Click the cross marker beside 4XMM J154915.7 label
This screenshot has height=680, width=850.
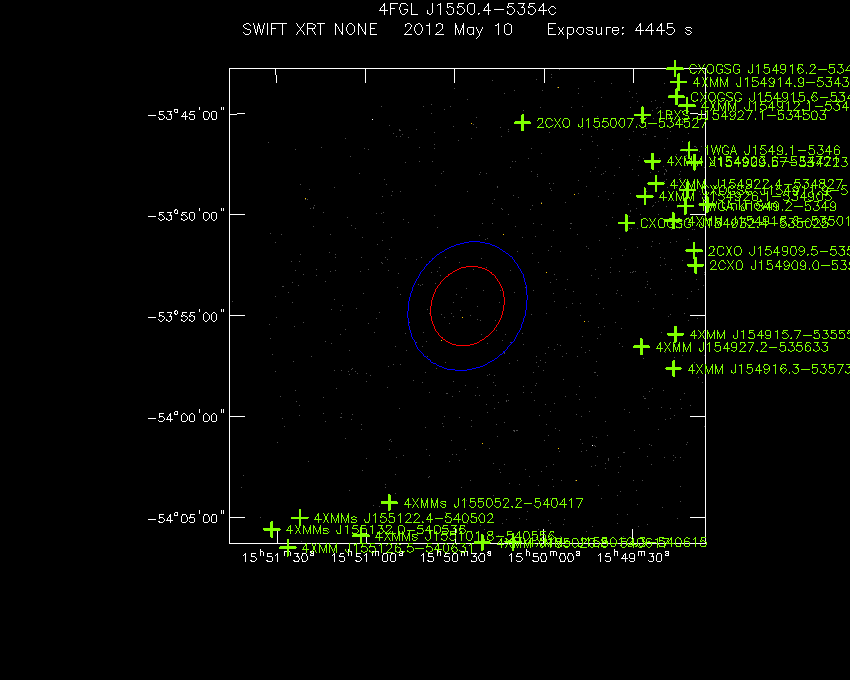point(675,334)
